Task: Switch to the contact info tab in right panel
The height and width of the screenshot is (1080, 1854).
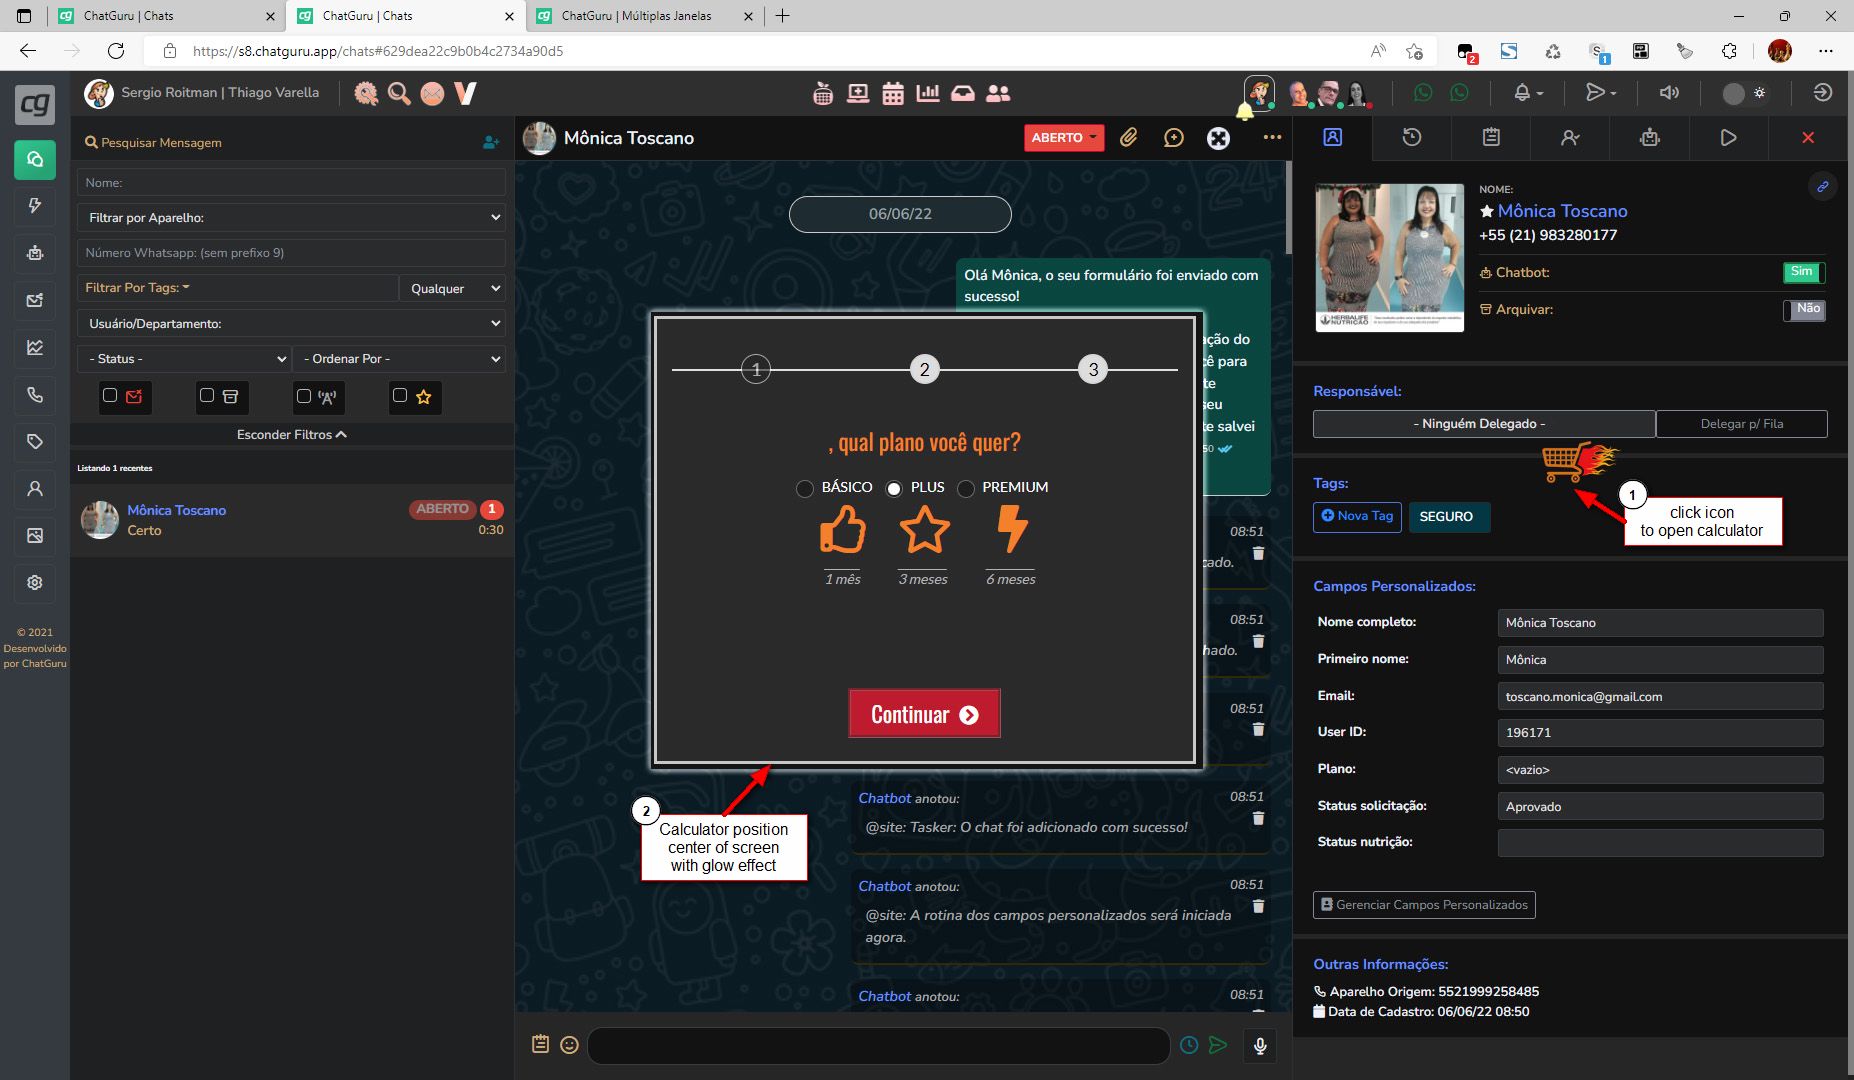Action: (x=1332, y=138)
